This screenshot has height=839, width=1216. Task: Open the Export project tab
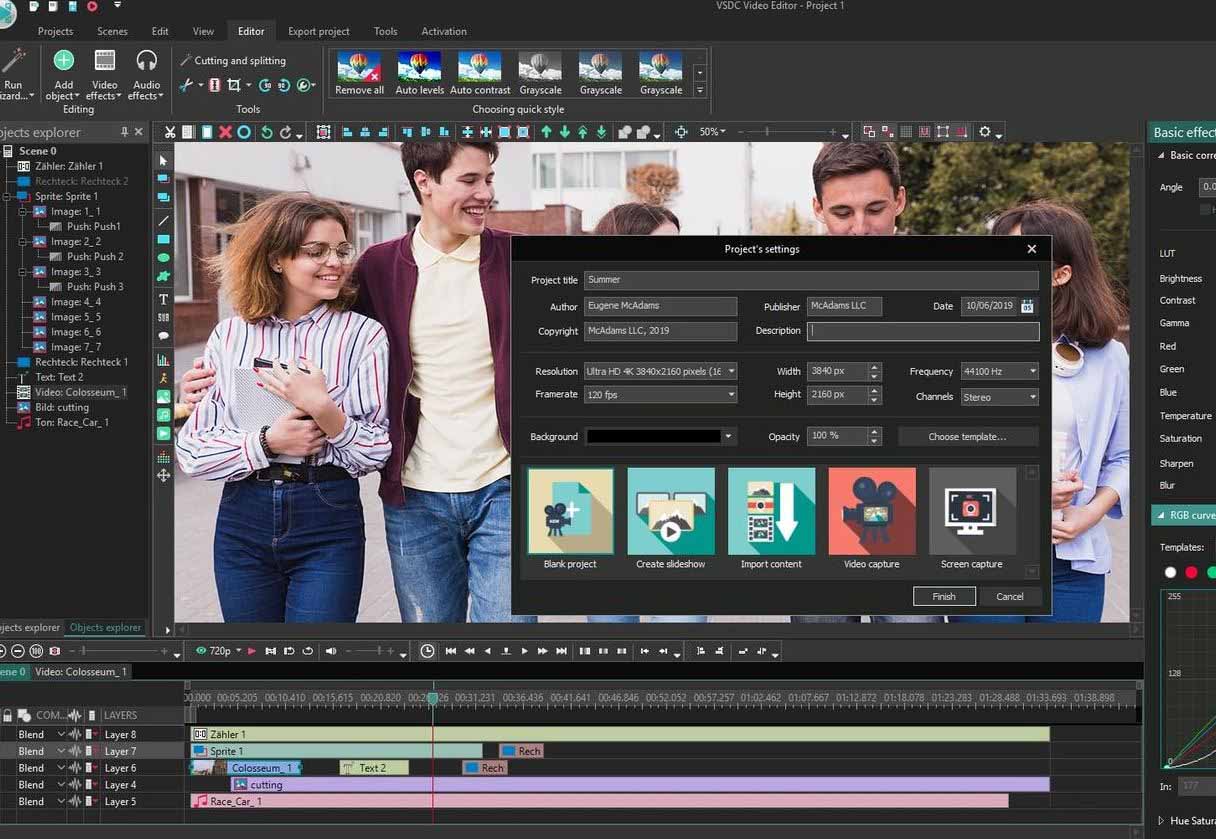click(318, 31)
